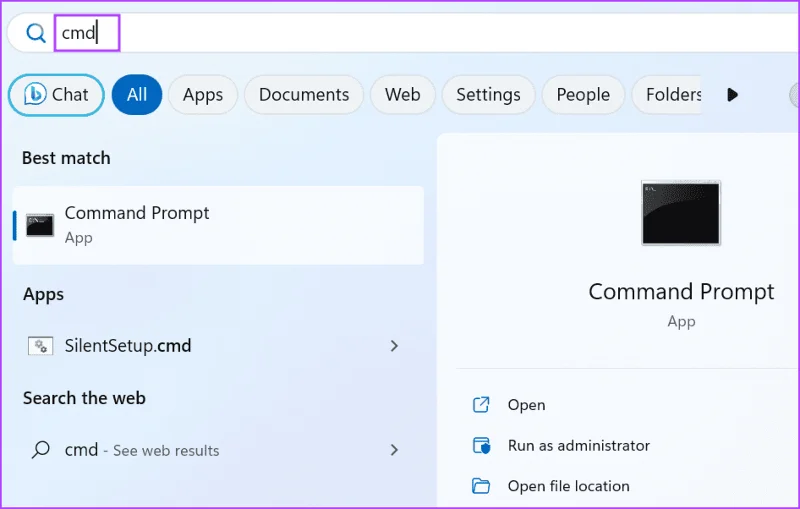Click the web search magnifier icon beside cmd
Screen dimensions: 800x509
(x=40, y=450)
